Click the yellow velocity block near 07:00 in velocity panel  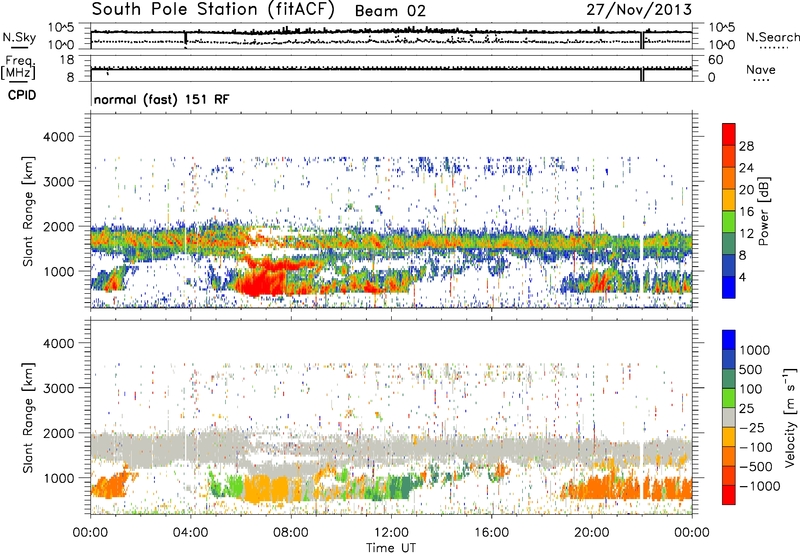(265, 489)
